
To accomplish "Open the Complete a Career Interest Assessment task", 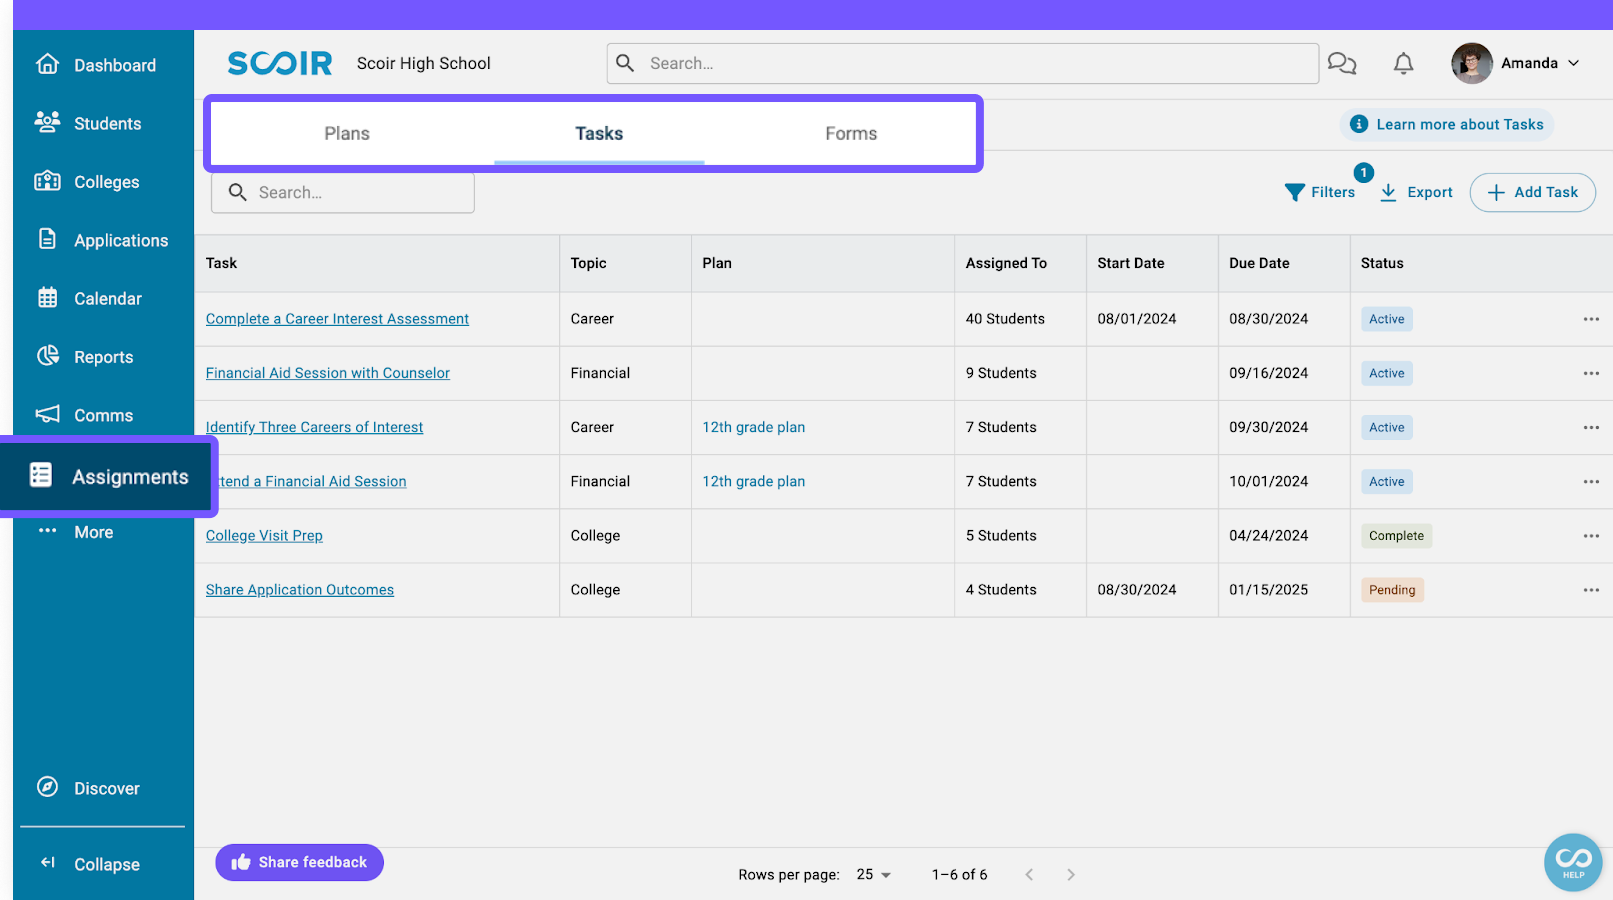I will 337,318.
